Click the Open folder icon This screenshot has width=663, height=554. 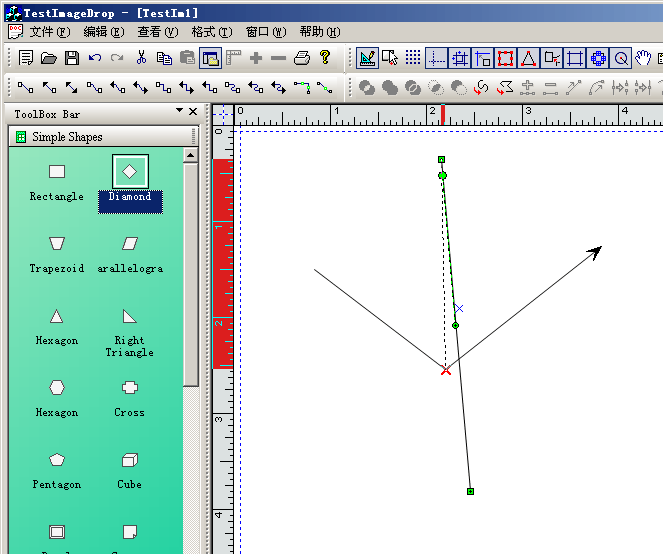pos(49,58)
